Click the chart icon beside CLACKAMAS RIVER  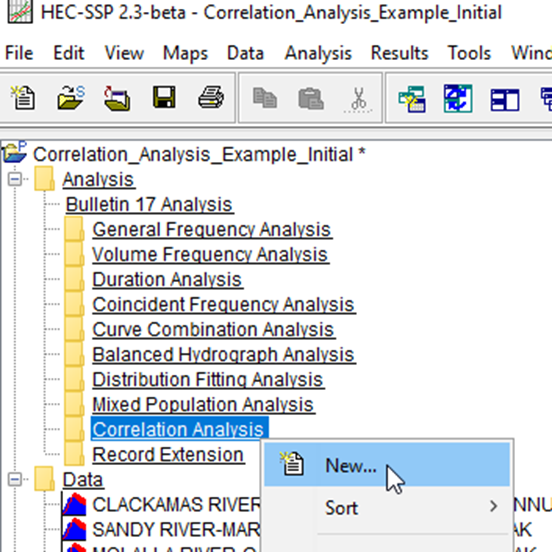[74, 504]
